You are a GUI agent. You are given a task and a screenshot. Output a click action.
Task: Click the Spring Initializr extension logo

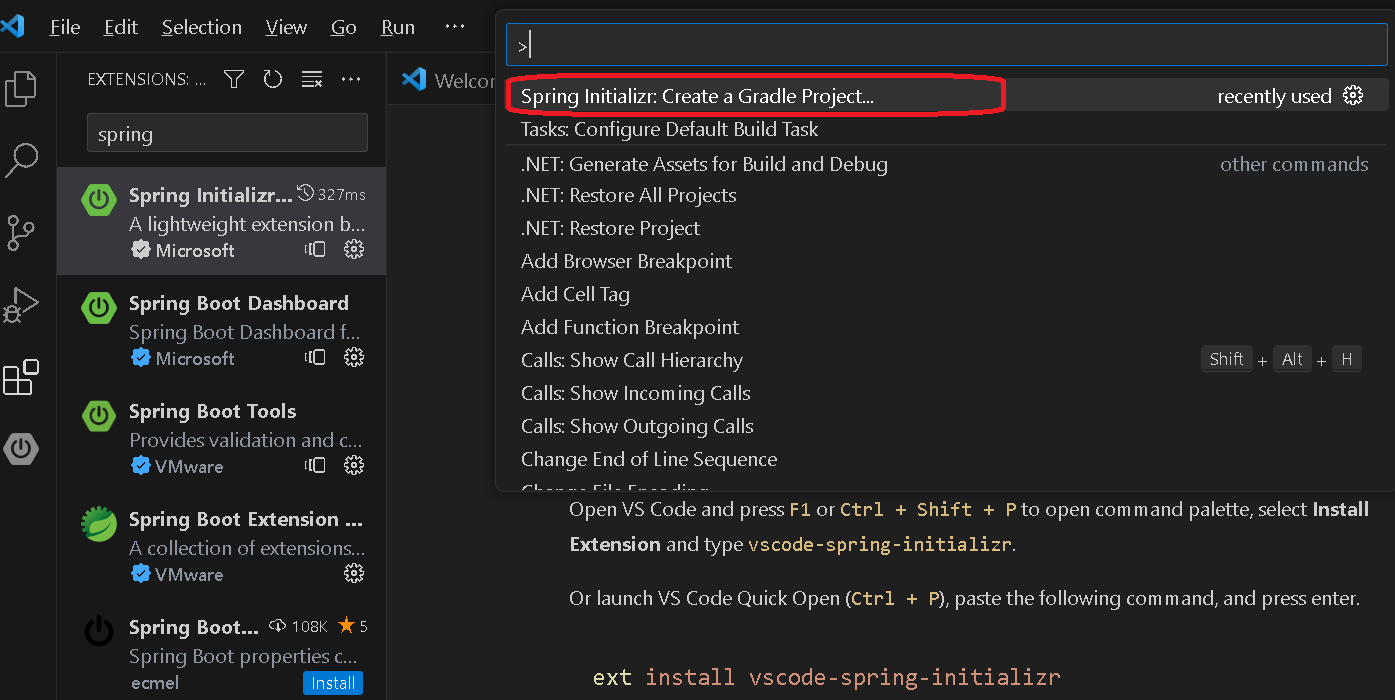click(99, 199)
